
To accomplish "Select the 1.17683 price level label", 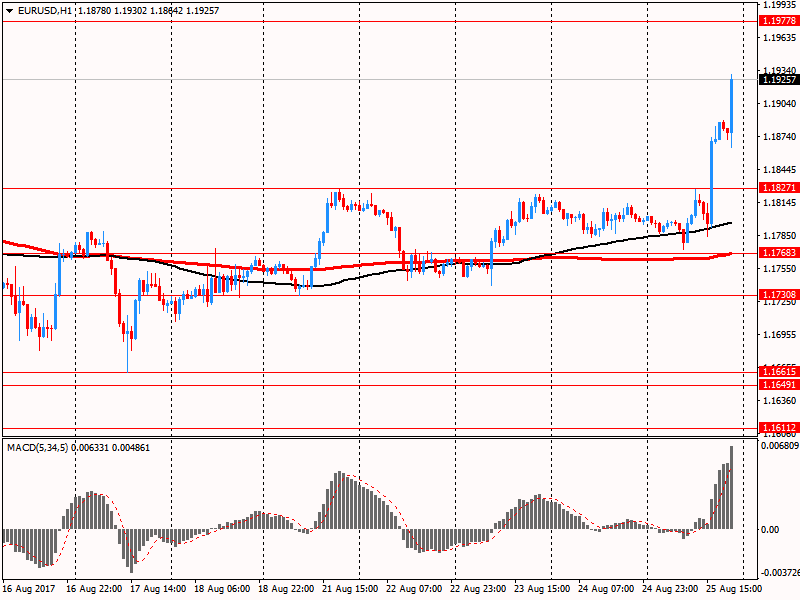I will 779,253.
